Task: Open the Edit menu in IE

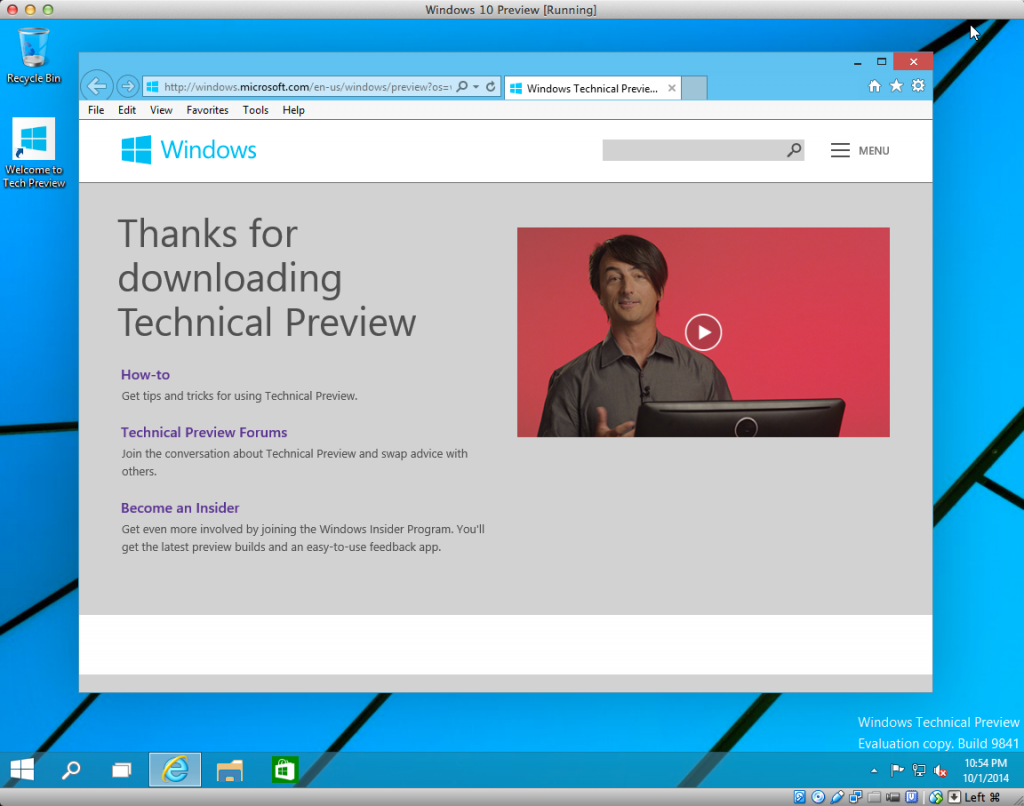Action: coord(127,110)
